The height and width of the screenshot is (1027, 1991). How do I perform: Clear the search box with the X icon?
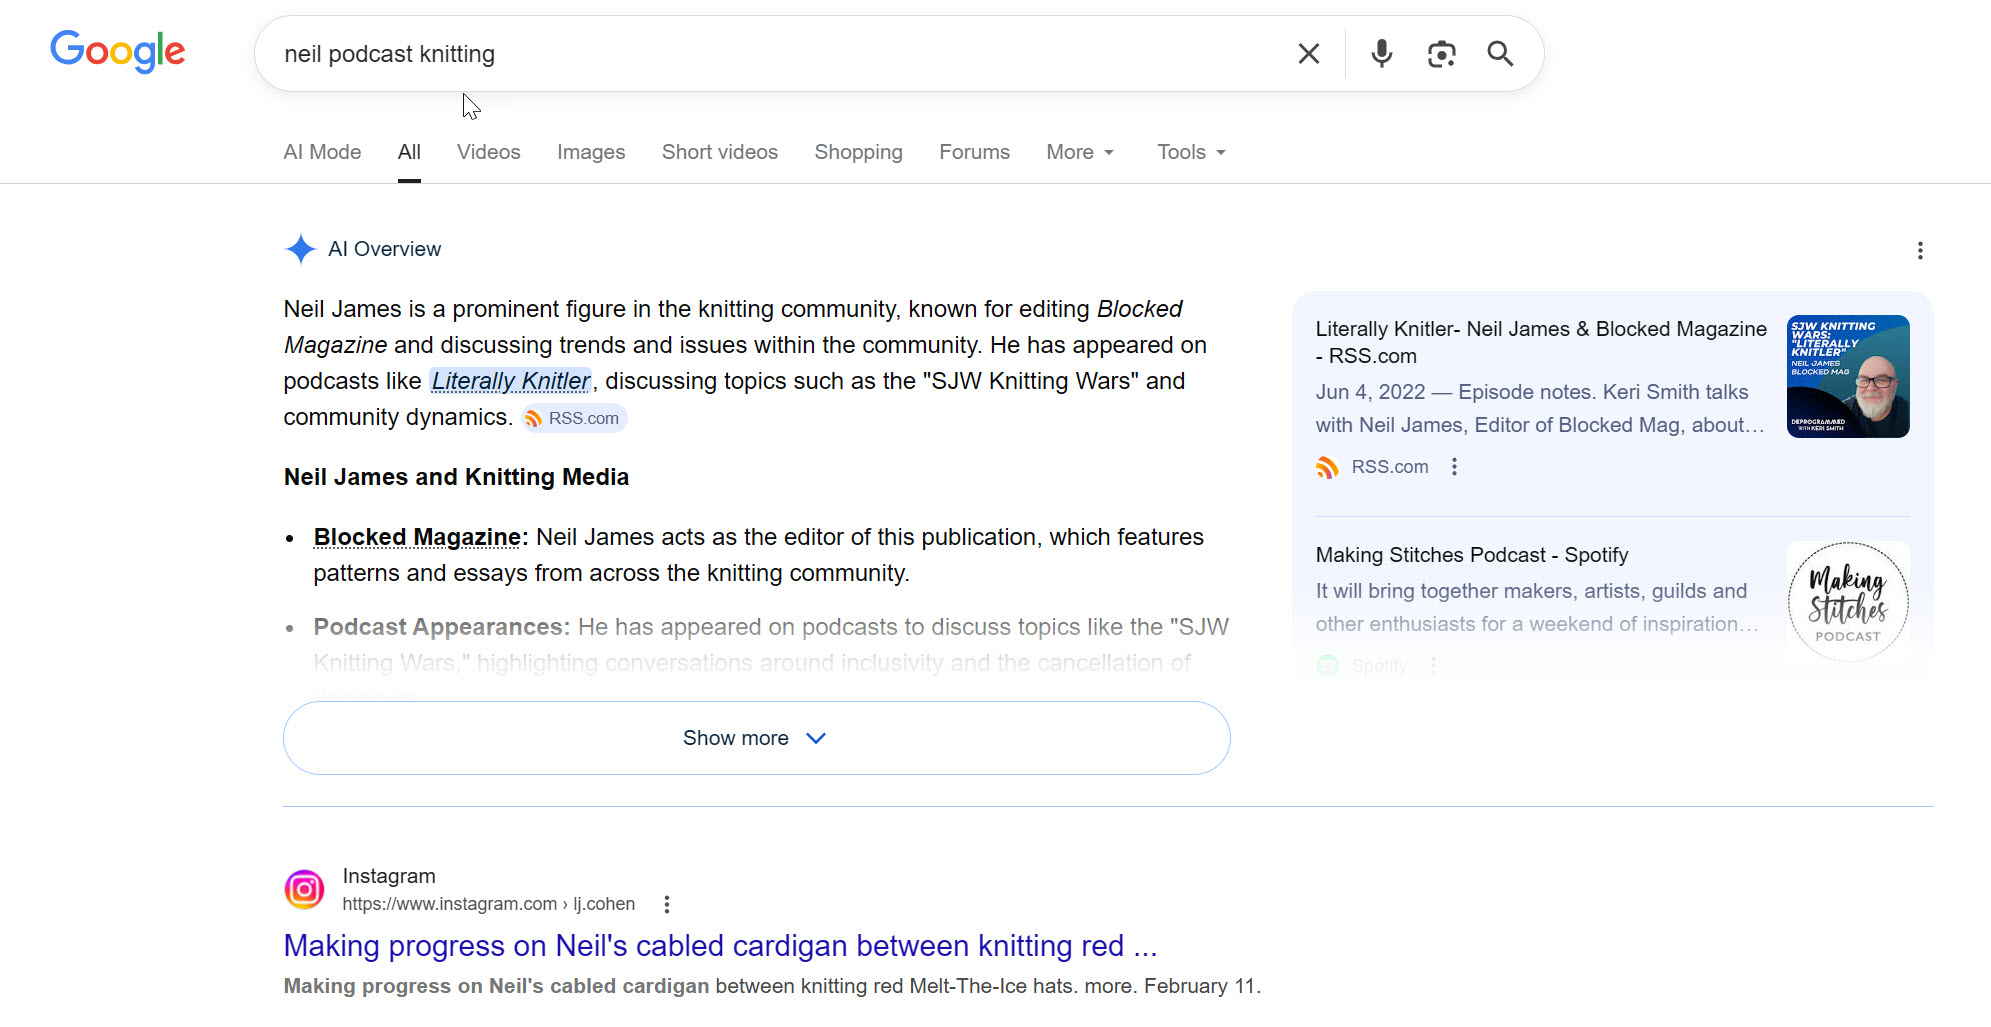pos(1308,54)
